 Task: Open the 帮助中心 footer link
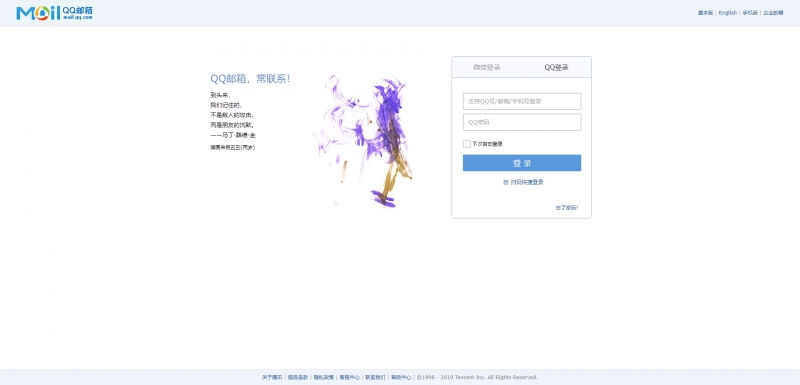tap(401, 377)
